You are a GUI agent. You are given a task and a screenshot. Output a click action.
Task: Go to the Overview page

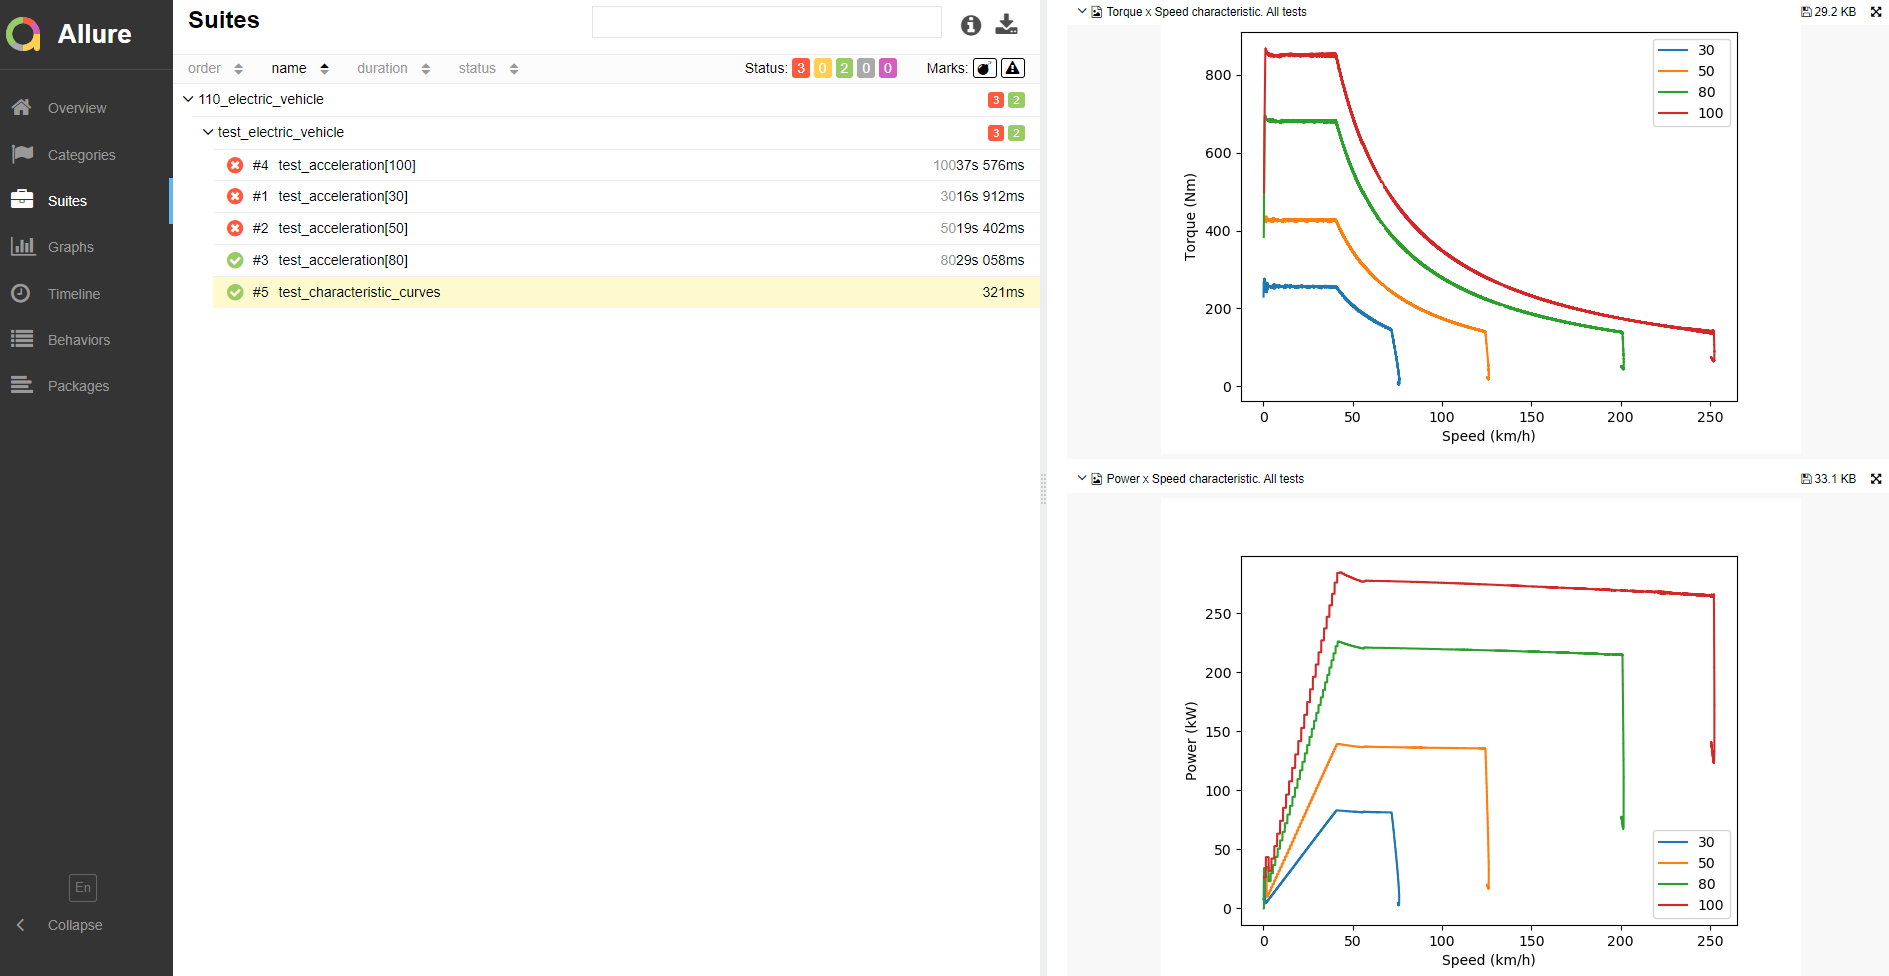76,108
